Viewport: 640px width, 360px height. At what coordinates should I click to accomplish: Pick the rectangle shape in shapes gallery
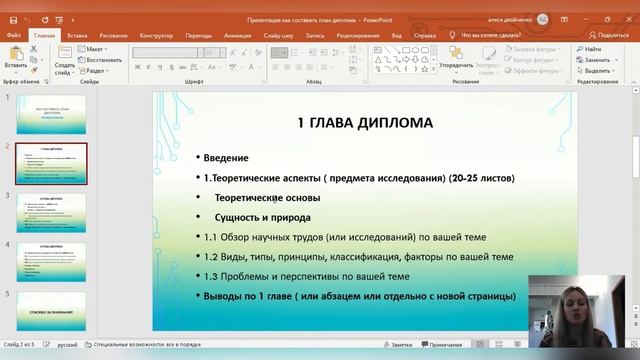click(x=406, y=50)
